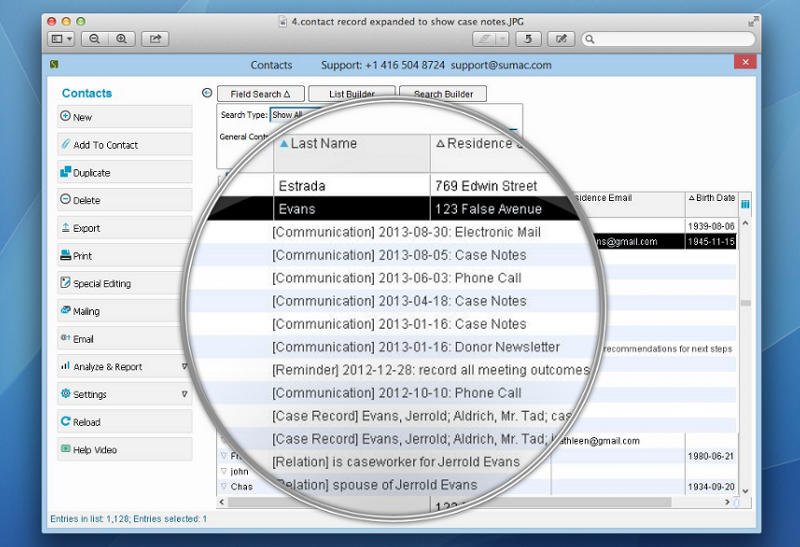Click Add To Contact paperclip button
This screenshot has height=547, width=800.
click(124, 145)
